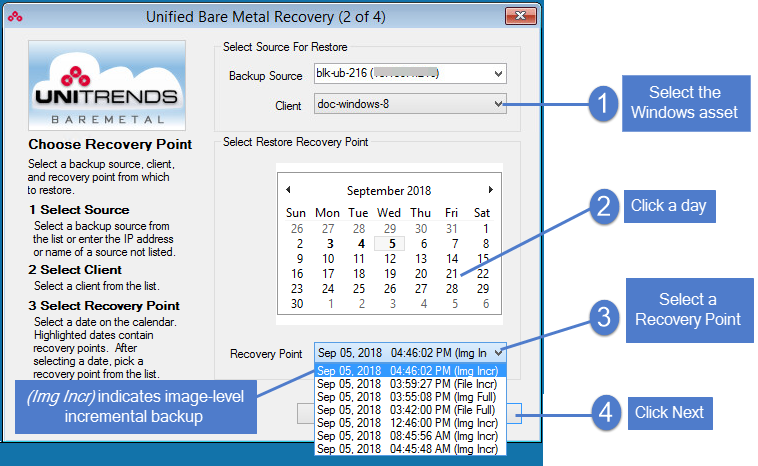Expand the Recovery Point combo box

point(409,353)
